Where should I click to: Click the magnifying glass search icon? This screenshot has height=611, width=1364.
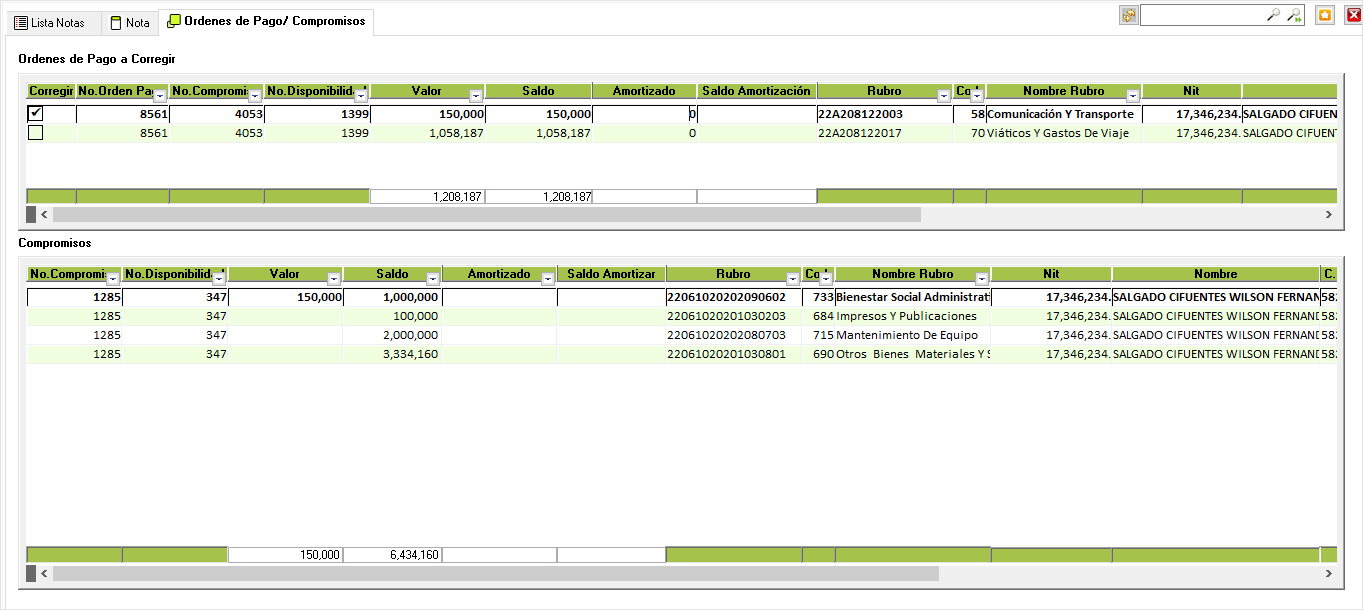tap(1273, 15)
